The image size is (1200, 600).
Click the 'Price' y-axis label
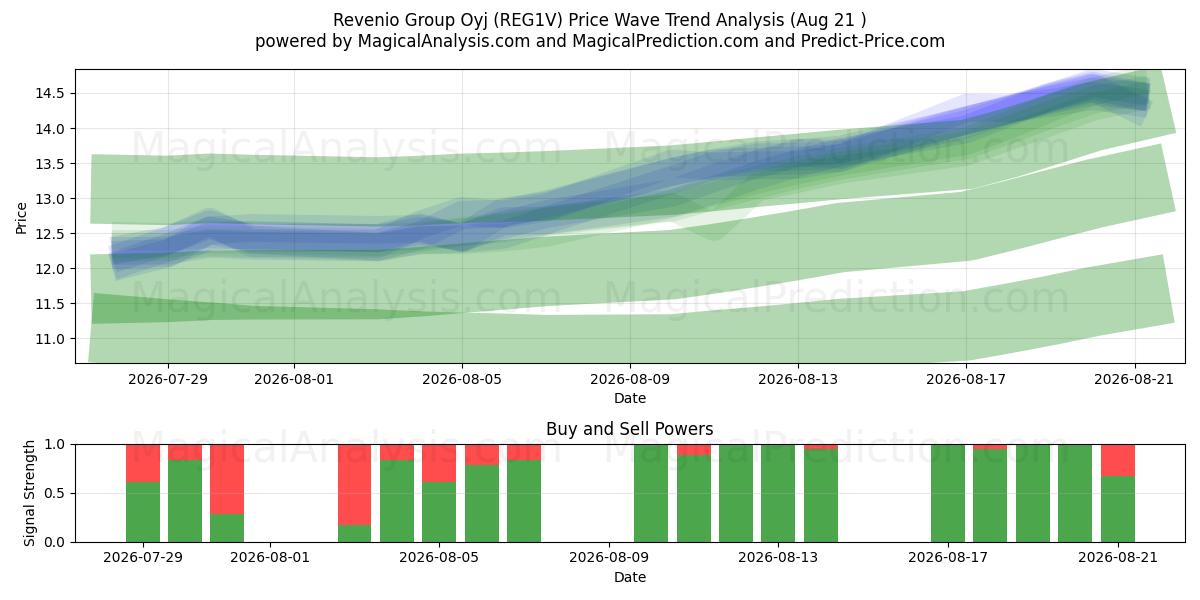tap(22, 217)
